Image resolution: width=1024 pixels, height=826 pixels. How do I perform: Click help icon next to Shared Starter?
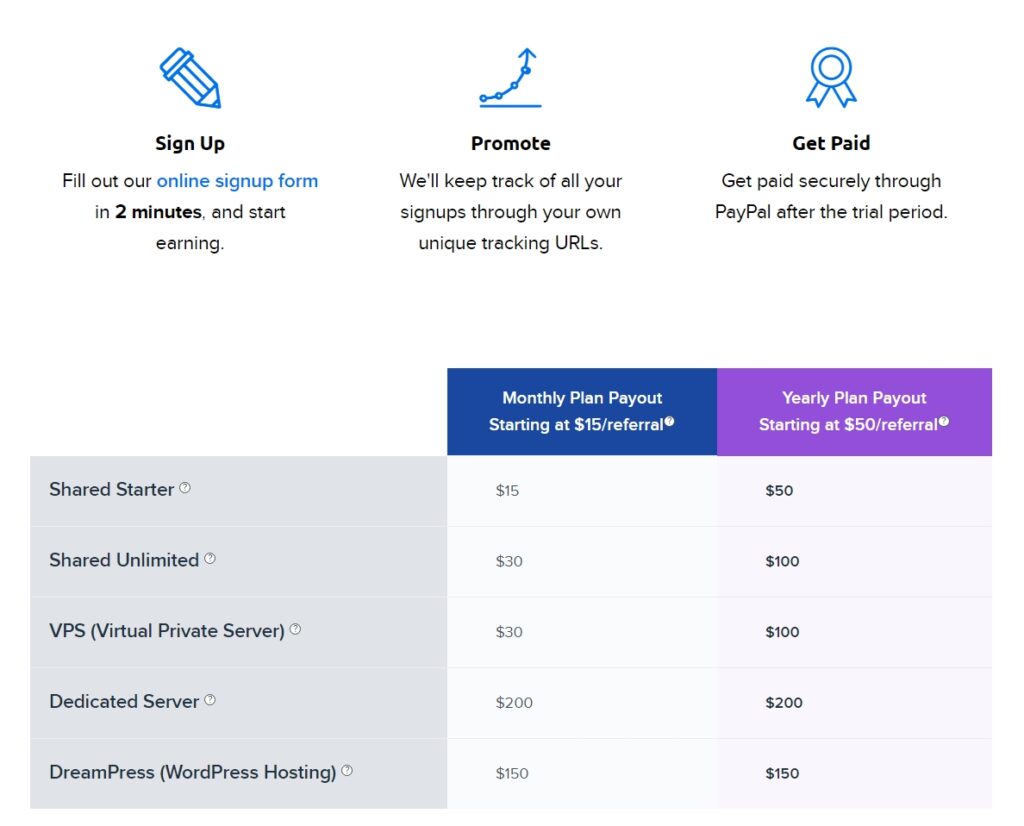(185, 488)
